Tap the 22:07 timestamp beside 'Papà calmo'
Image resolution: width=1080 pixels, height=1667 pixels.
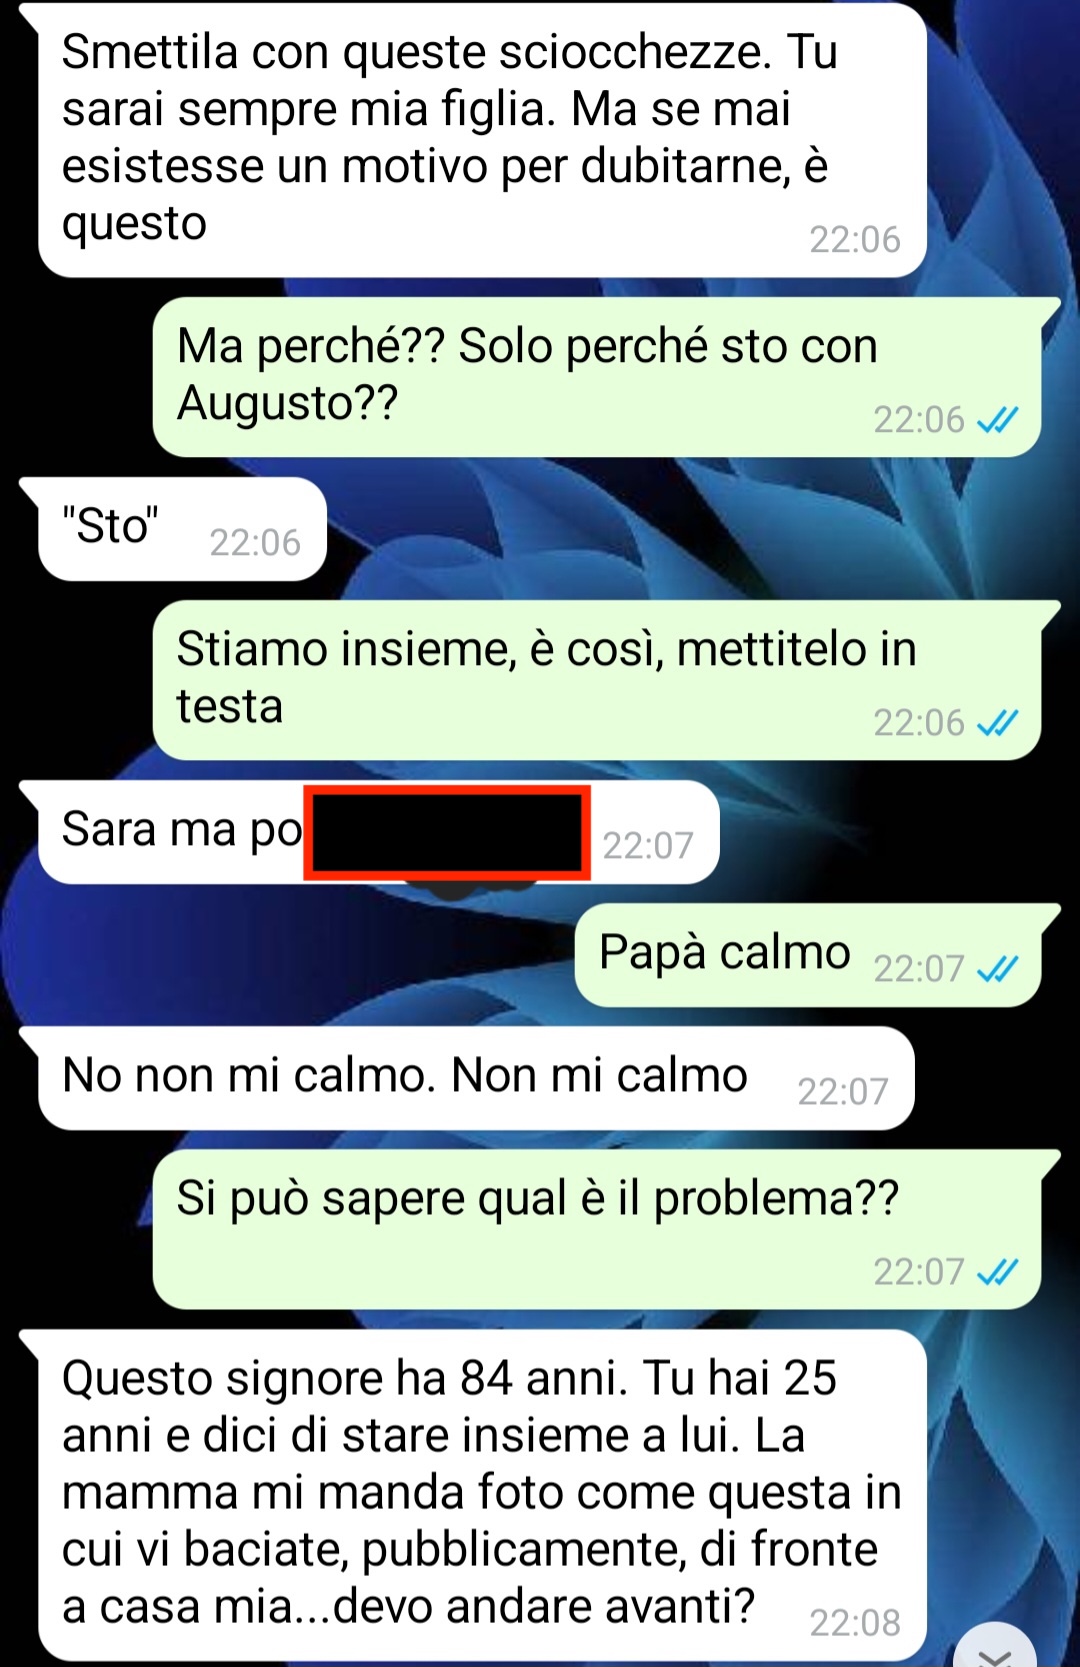[x=918, y=969]
